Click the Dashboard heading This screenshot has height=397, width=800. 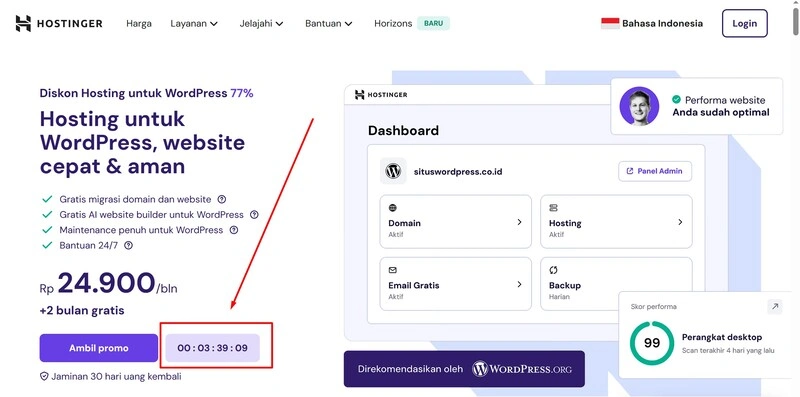(x=403, y=131)
